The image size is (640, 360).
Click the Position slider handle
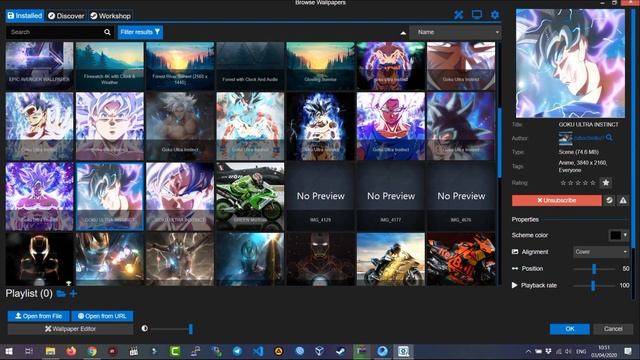click(x=594, y=269)
